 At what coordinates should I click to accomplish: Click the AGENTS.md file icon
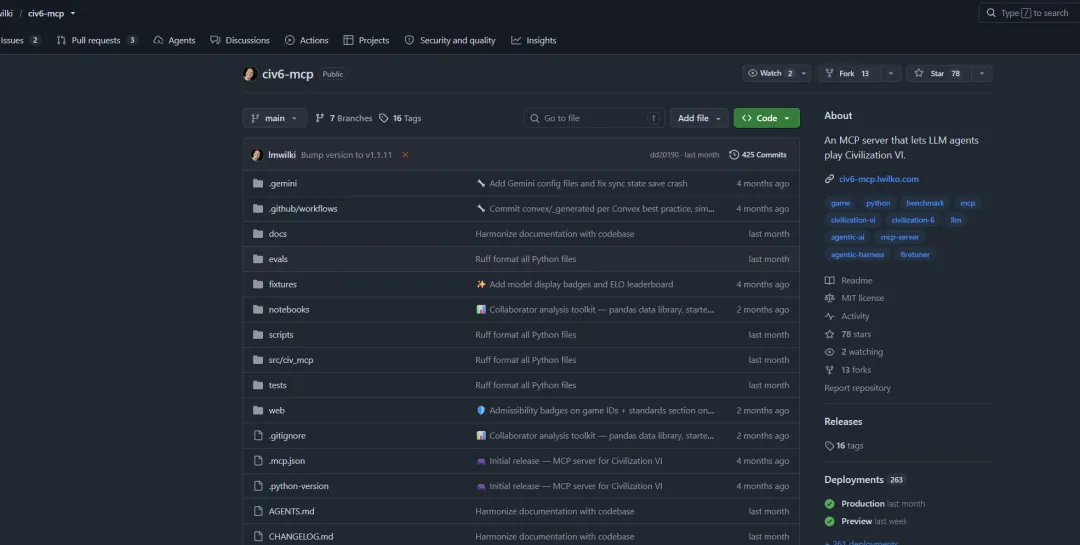(258, 511)
